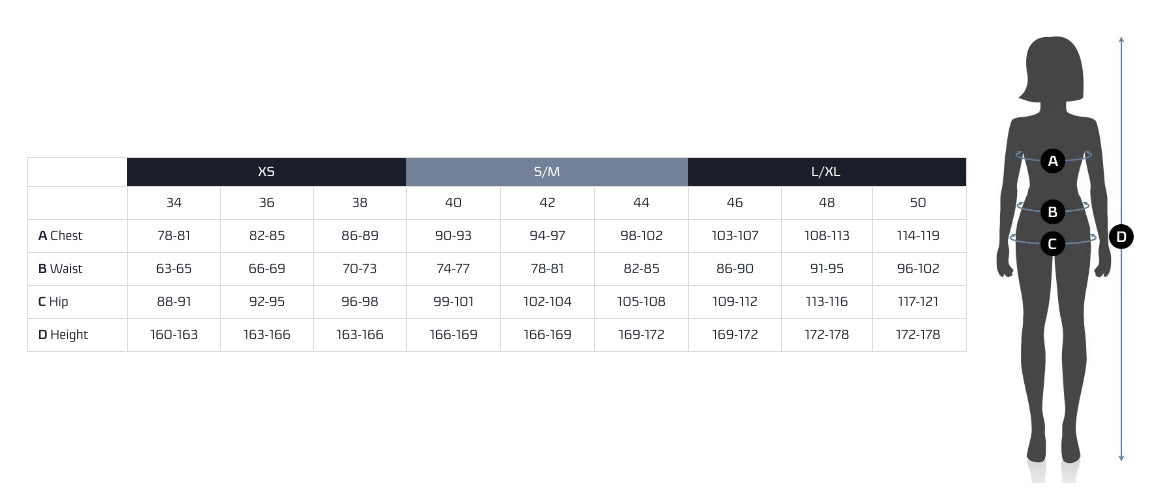Click the C Hip row label

[x=54, y=302]
